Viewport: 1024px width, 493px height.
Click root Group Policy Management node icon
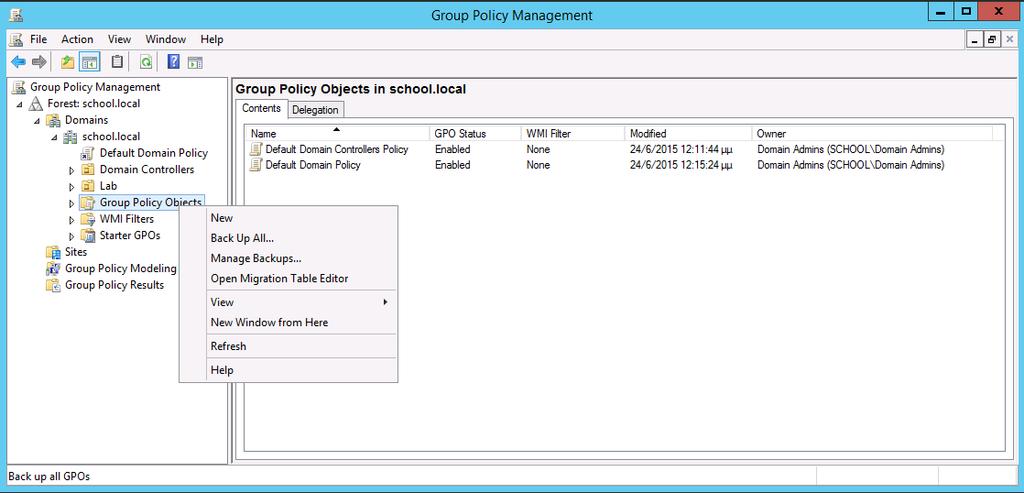coord(19,87)
